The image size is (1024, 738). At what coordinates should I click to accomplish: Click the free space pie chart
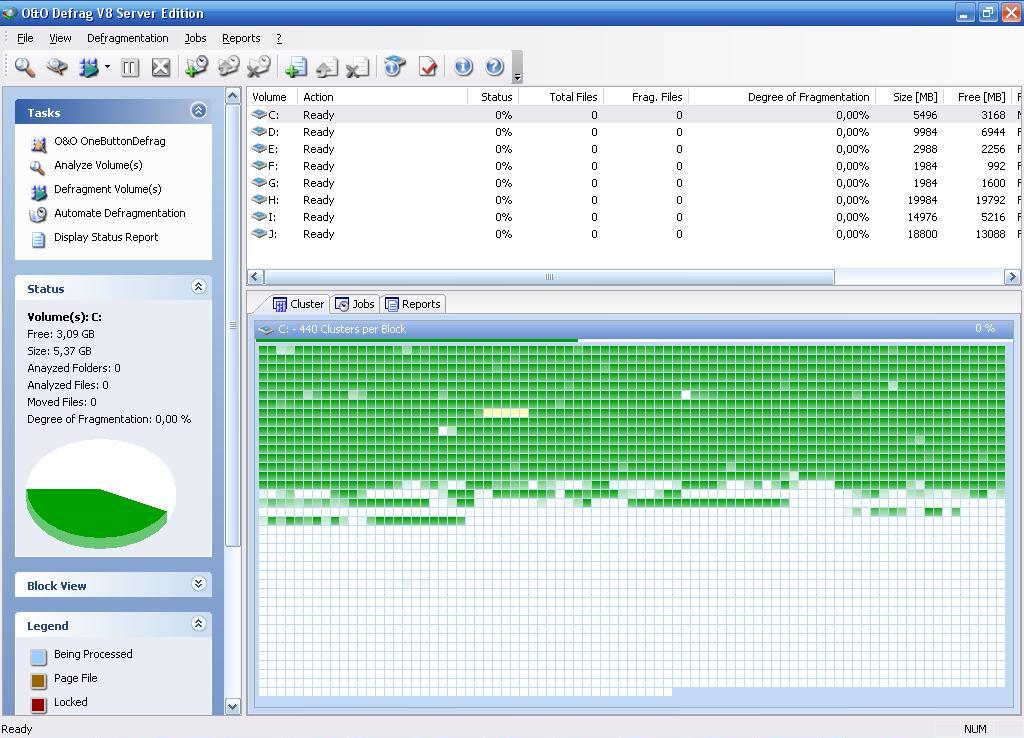[101, 493]
